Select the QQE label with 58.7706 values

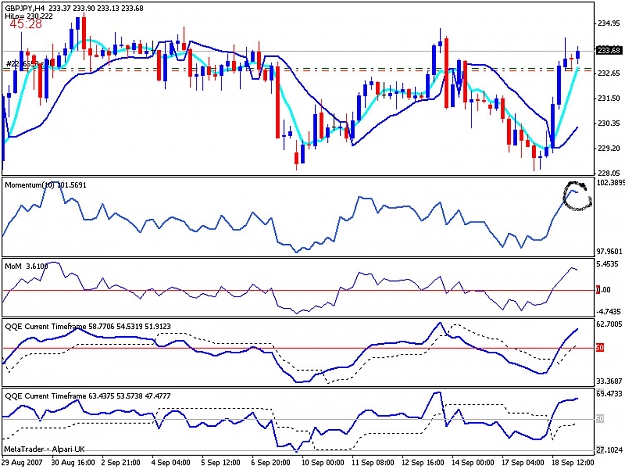point(88,326)
